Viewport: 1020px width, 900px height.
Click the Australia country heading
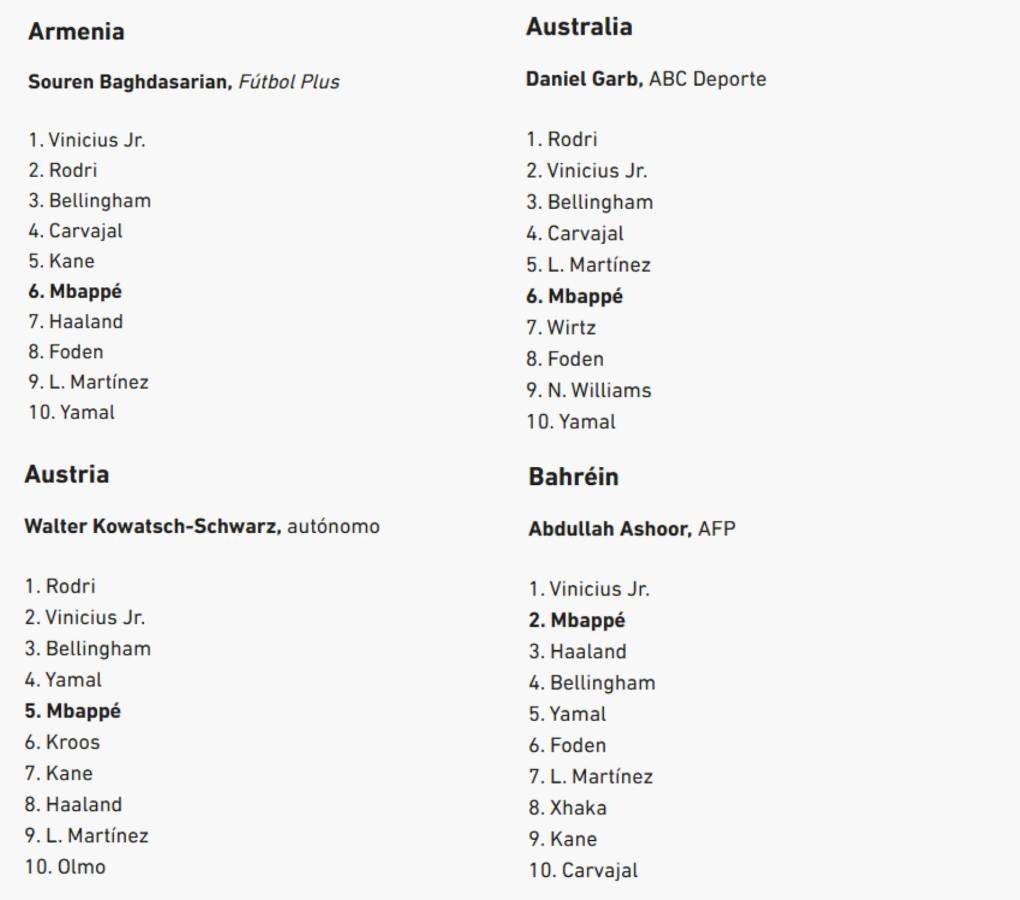[579, 27]
